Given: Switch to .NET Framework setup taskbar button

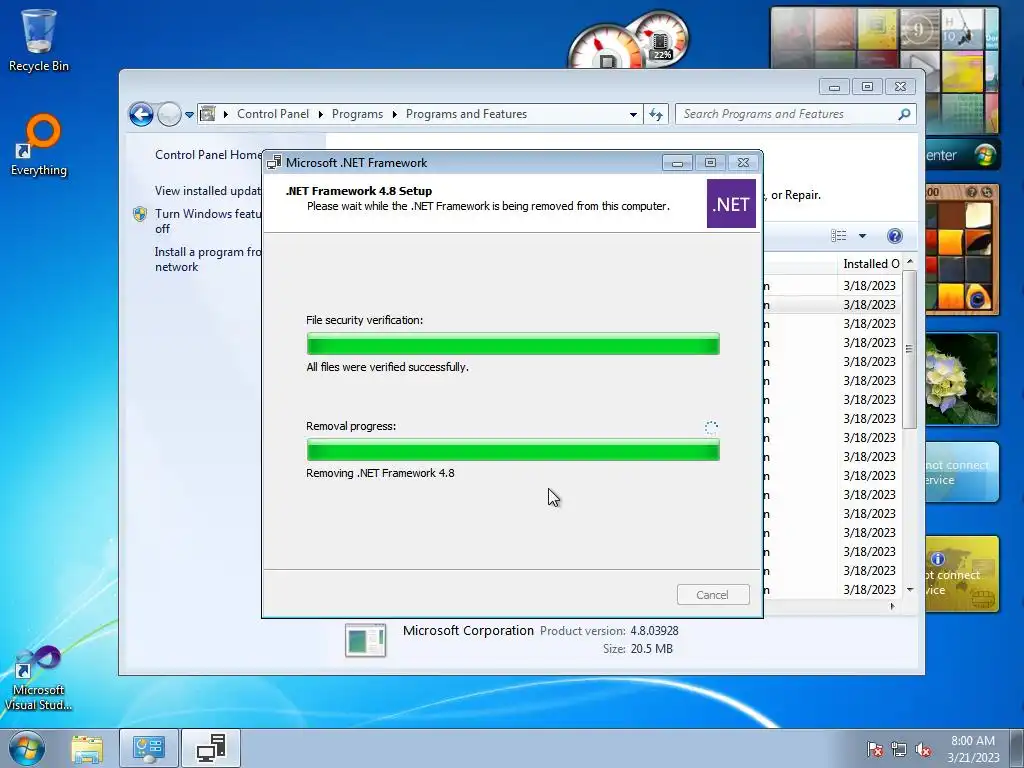Looking at the screenshot, I should tap(211, 748).
